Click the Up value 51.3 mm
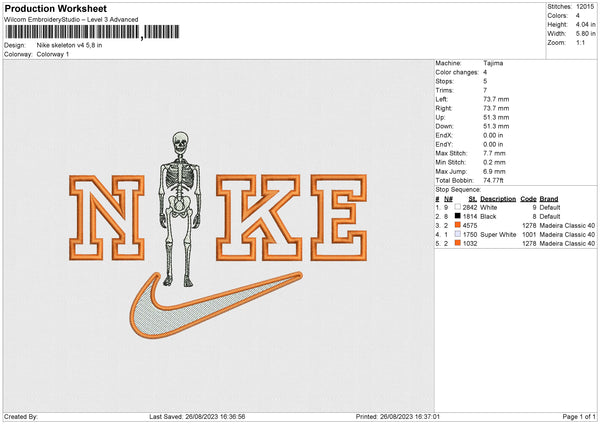Image resolution: width=600 pixels, height=424 pixels. click(496, 117)
